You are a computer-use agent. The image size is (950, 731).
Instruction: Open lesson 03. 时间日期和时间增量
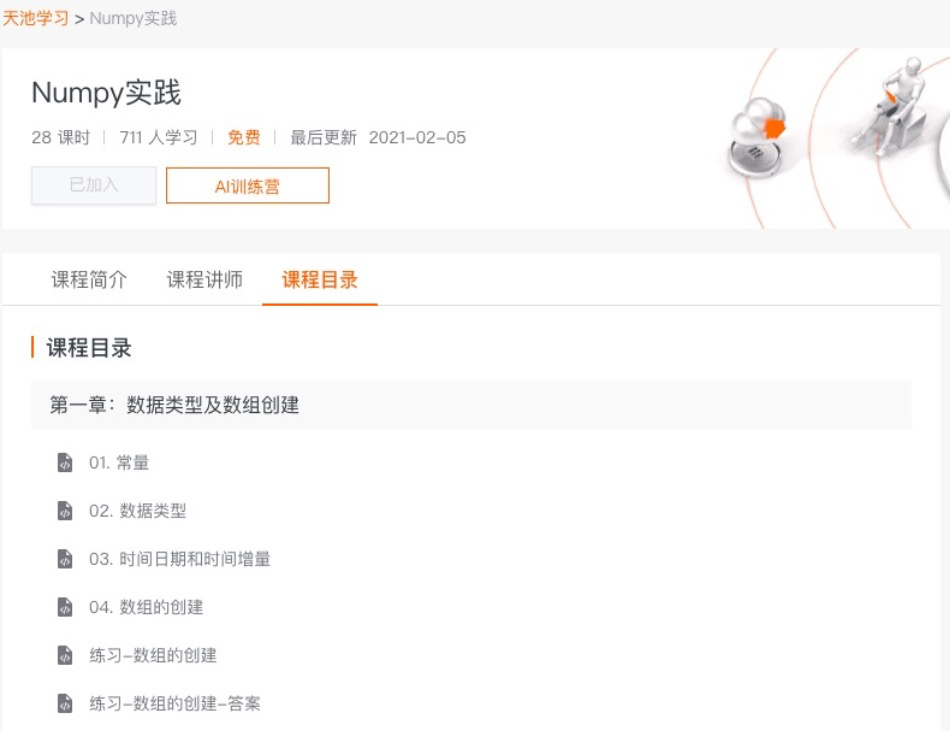pos(180,559)
